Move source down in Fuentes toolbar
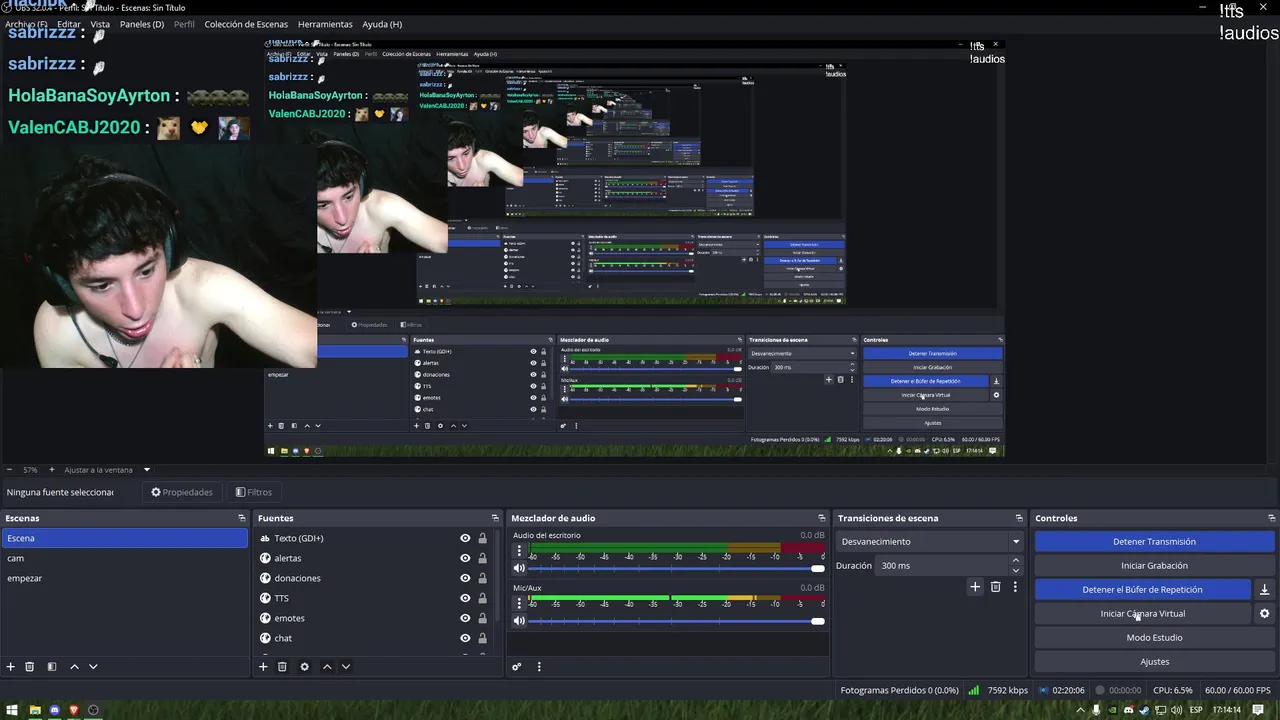The image size is (1280, 720). 346,667
